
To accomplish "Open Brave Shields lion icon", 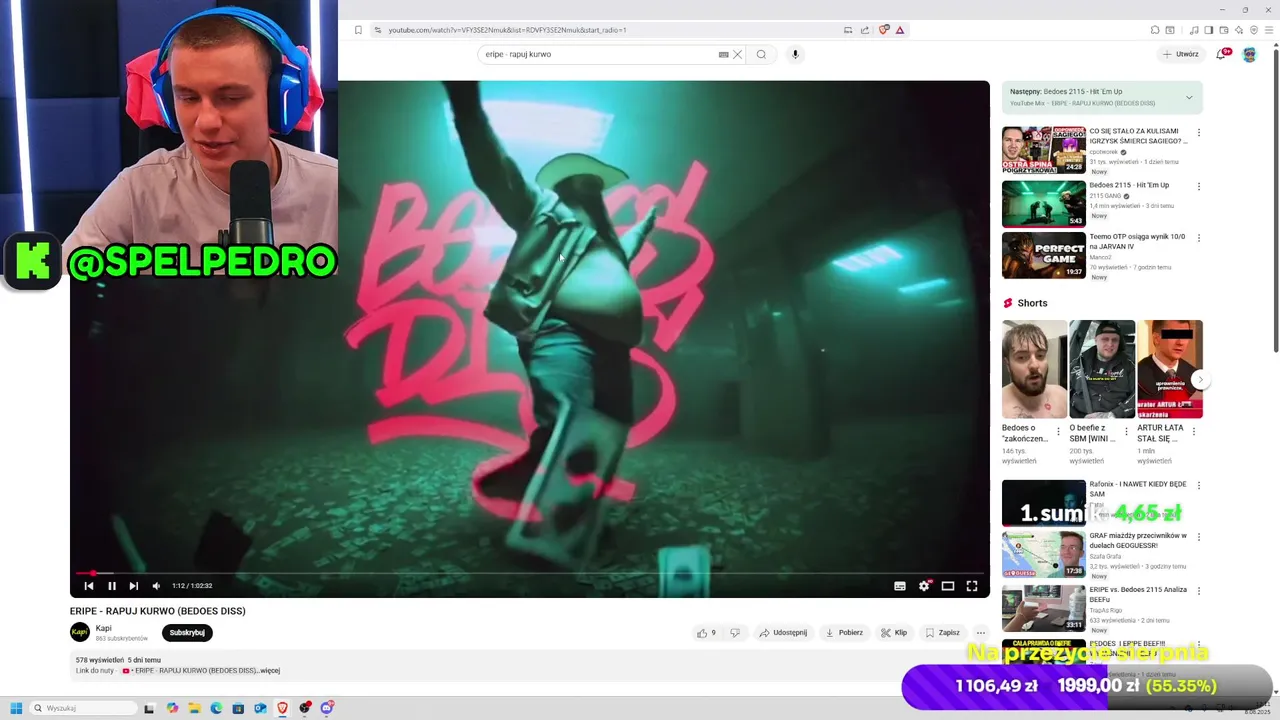I will (x=884, y=30).
